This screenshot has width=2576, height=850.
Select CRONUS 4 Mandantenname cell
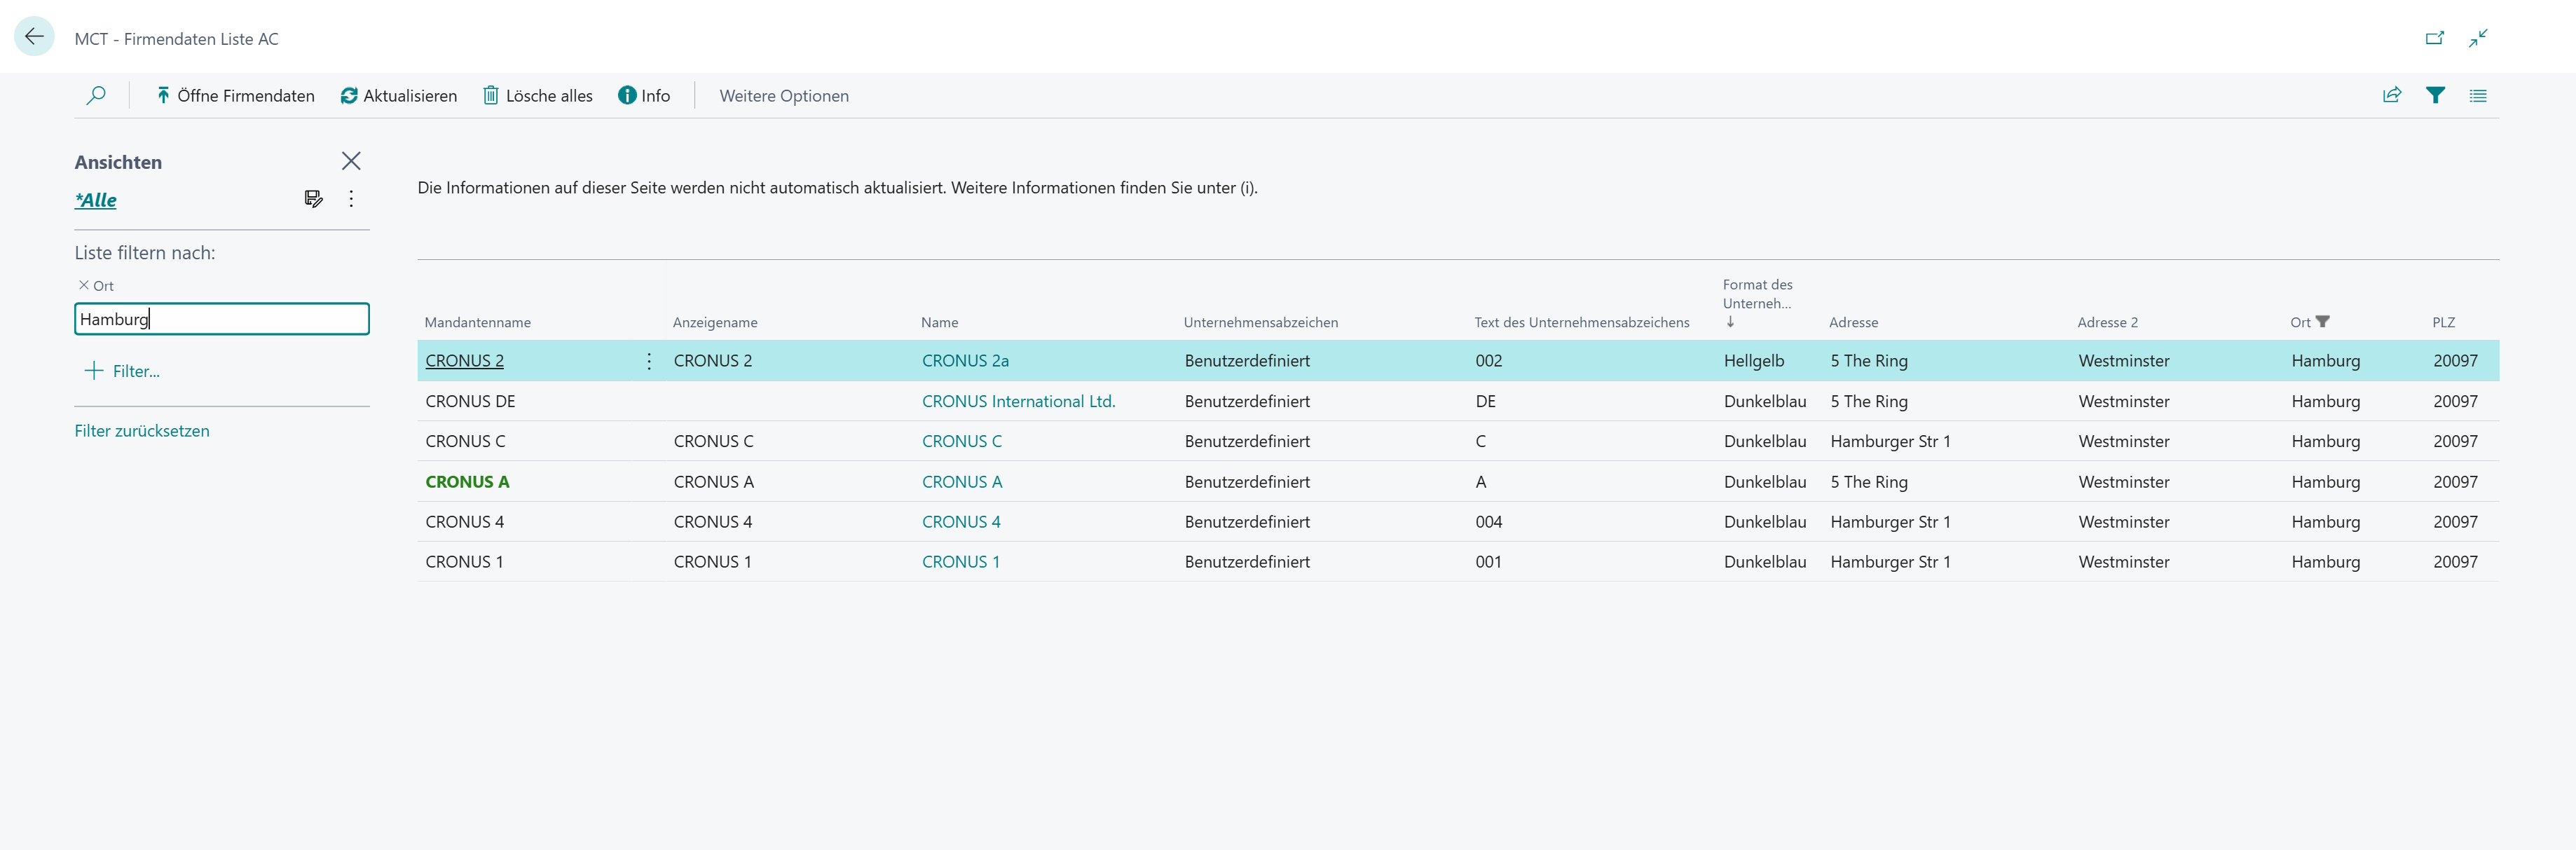click(464, 522)
